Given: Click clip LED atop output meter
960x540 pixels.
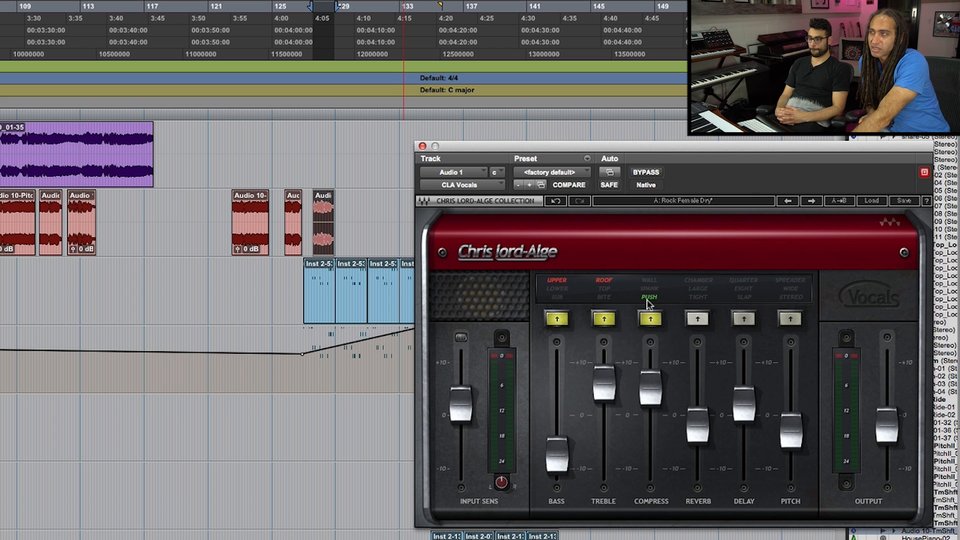Looking at the screenshot, I should coord(846,355).
